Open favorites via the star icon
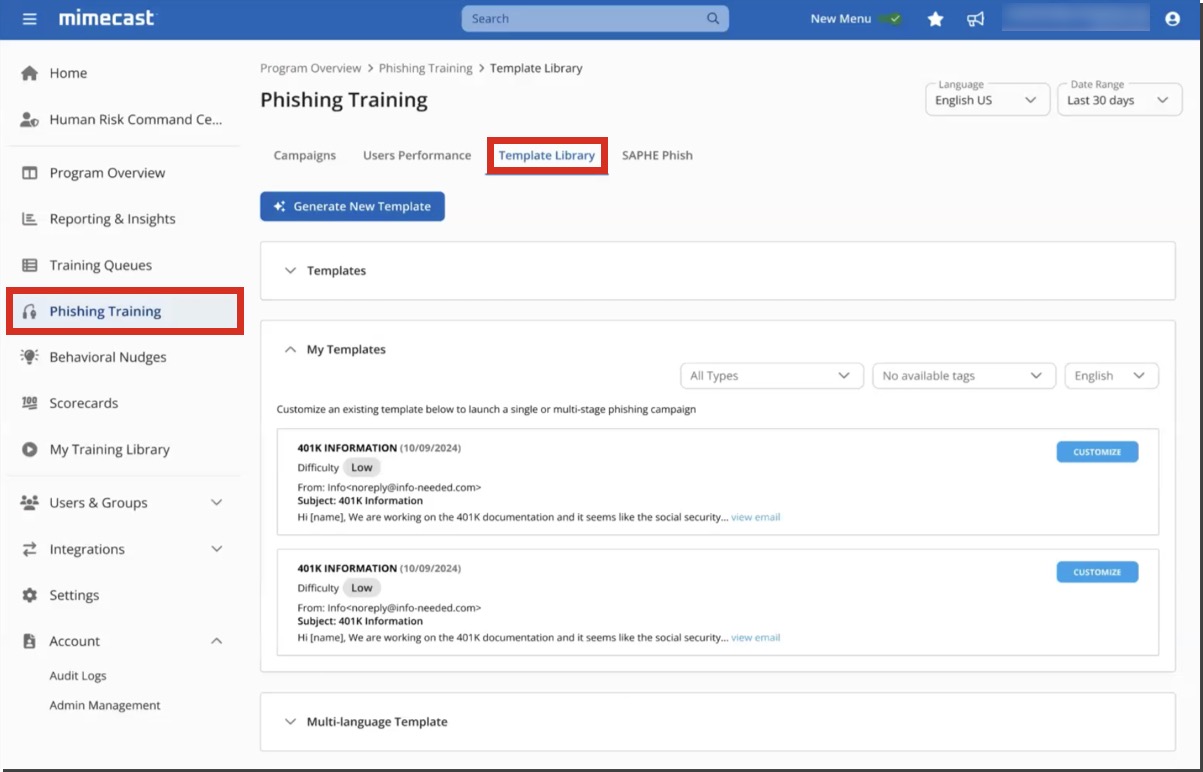The height and width of the screenshot is (772, 1203). [935, 19]
